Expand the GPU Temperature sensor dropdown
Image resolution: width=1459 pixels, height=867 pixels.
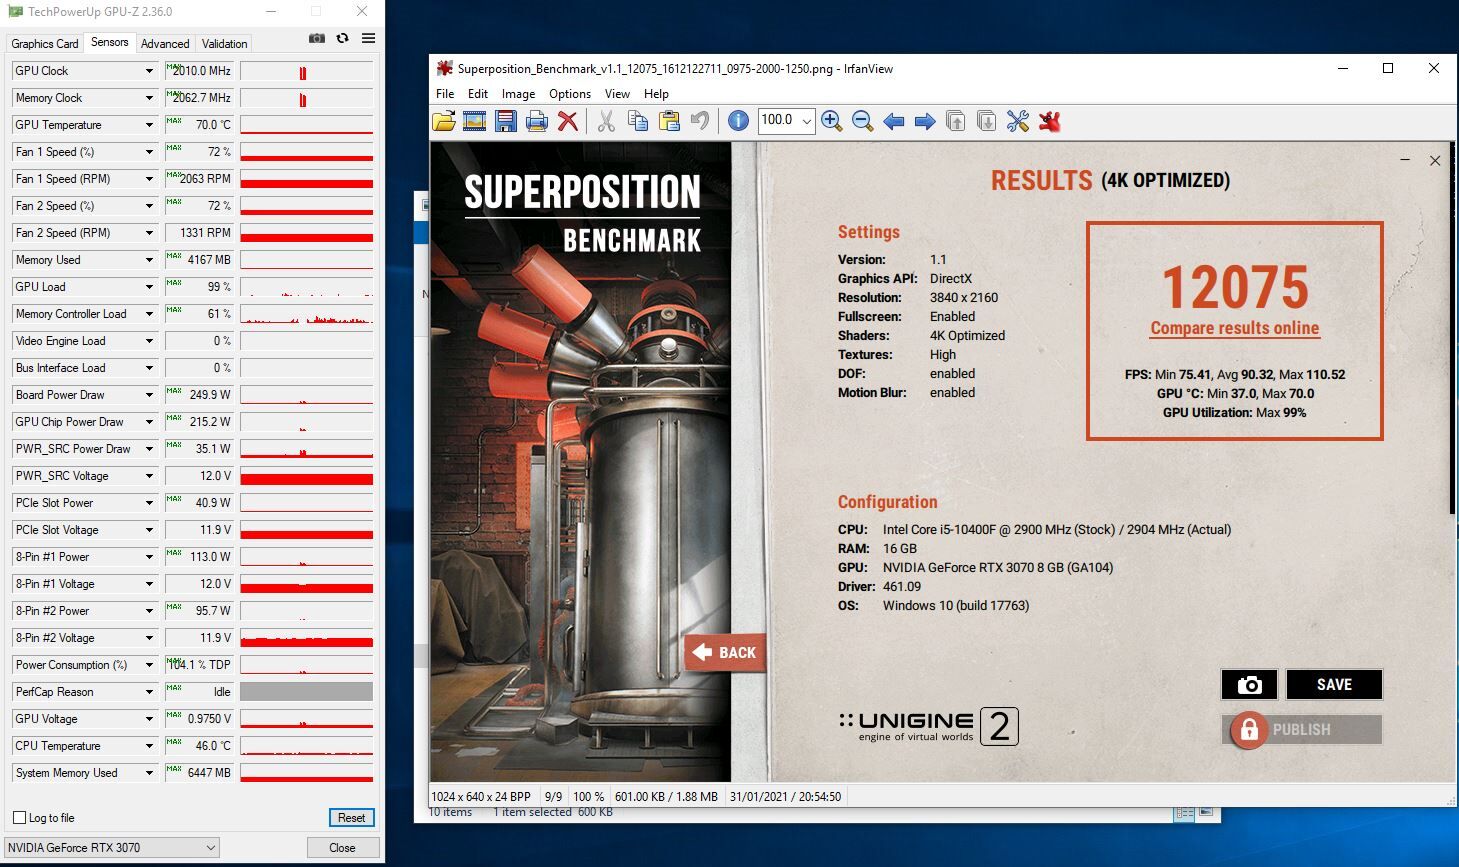click(149, 125)
